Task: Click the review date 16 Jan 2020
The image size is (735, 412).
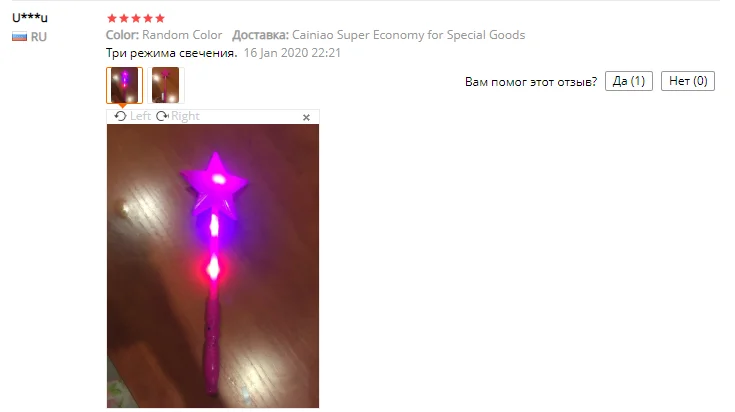Action: tap(292, 53)
